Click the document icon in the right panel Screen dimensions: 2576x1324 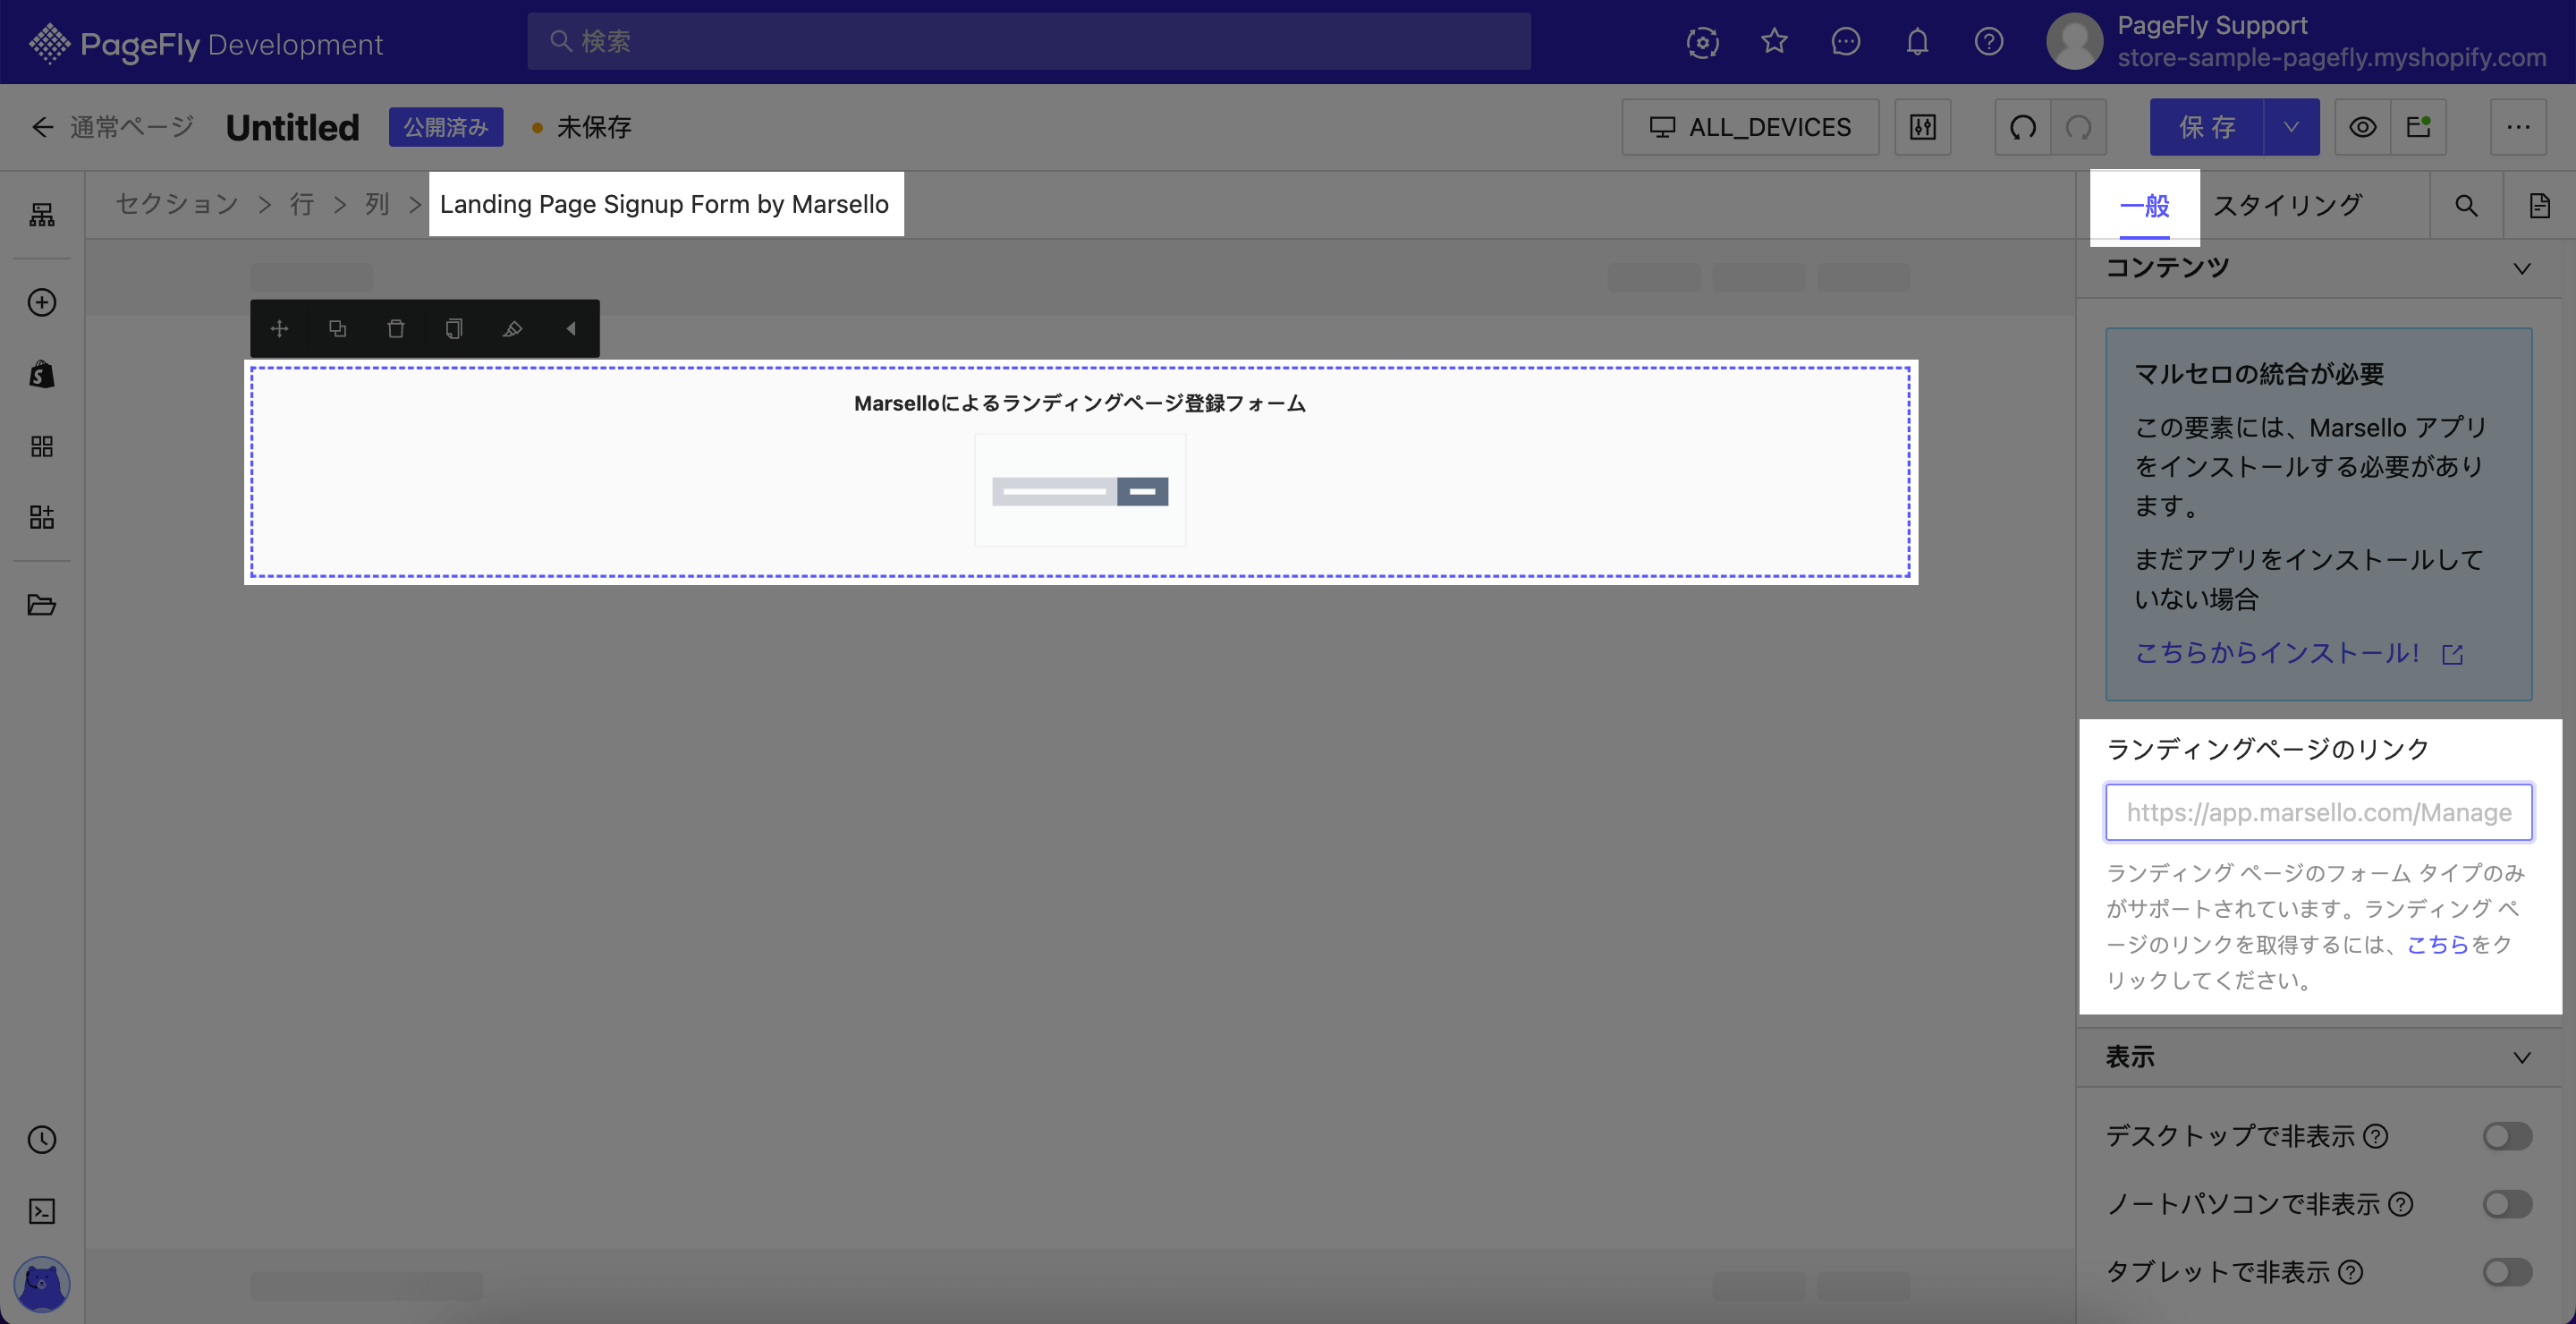(2540, 205)
